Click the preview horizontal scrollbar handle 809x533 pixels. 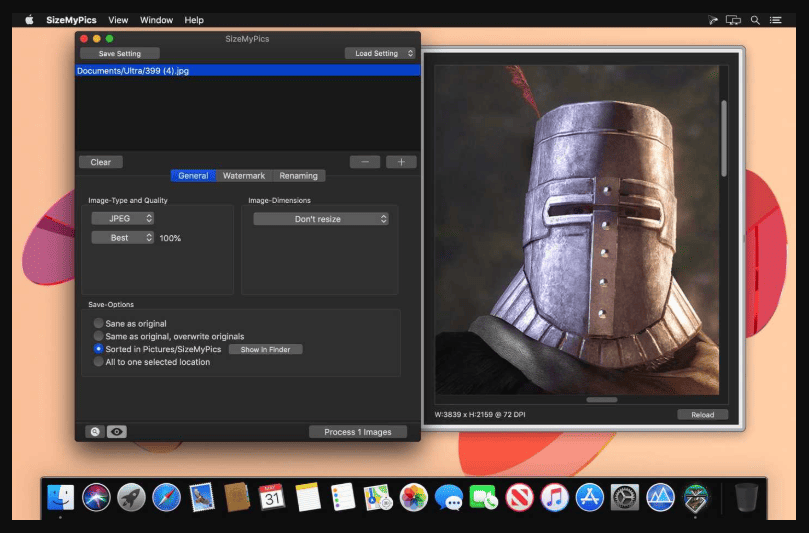point(602,400)
